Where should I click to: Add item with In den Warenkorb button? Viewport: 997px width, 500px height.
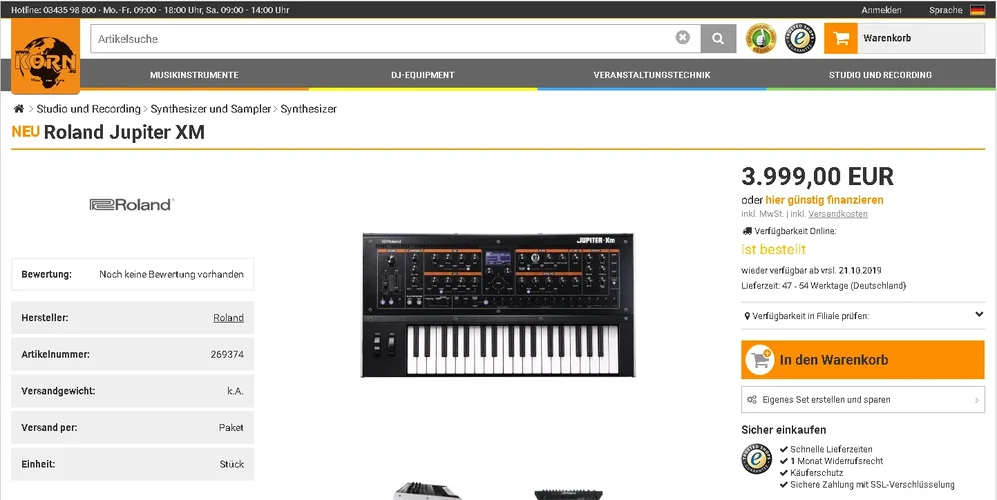863,359
